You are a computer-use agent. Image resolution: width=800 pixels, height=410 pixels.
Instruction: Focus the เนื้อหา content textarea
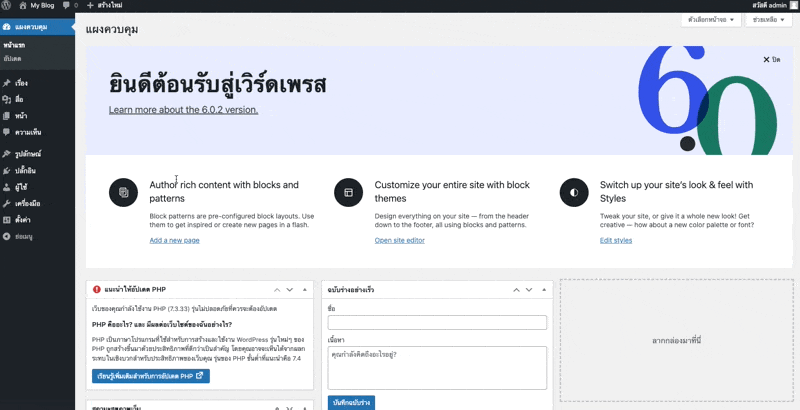tap(437, 368)
